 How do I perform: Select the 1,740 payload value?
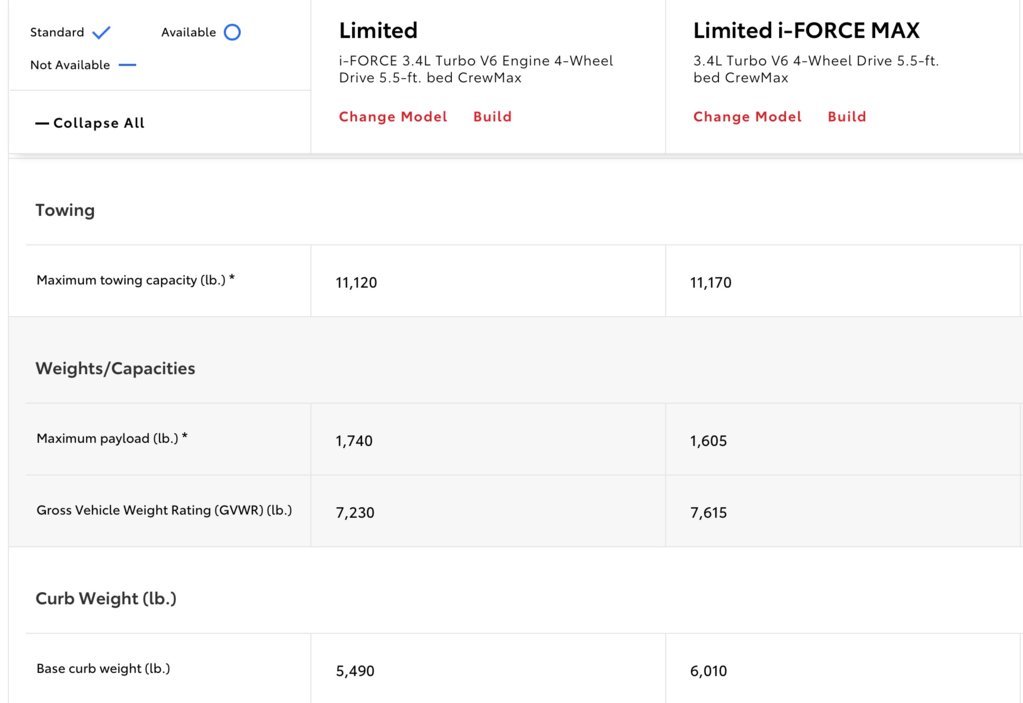click(x=354, y=441)
